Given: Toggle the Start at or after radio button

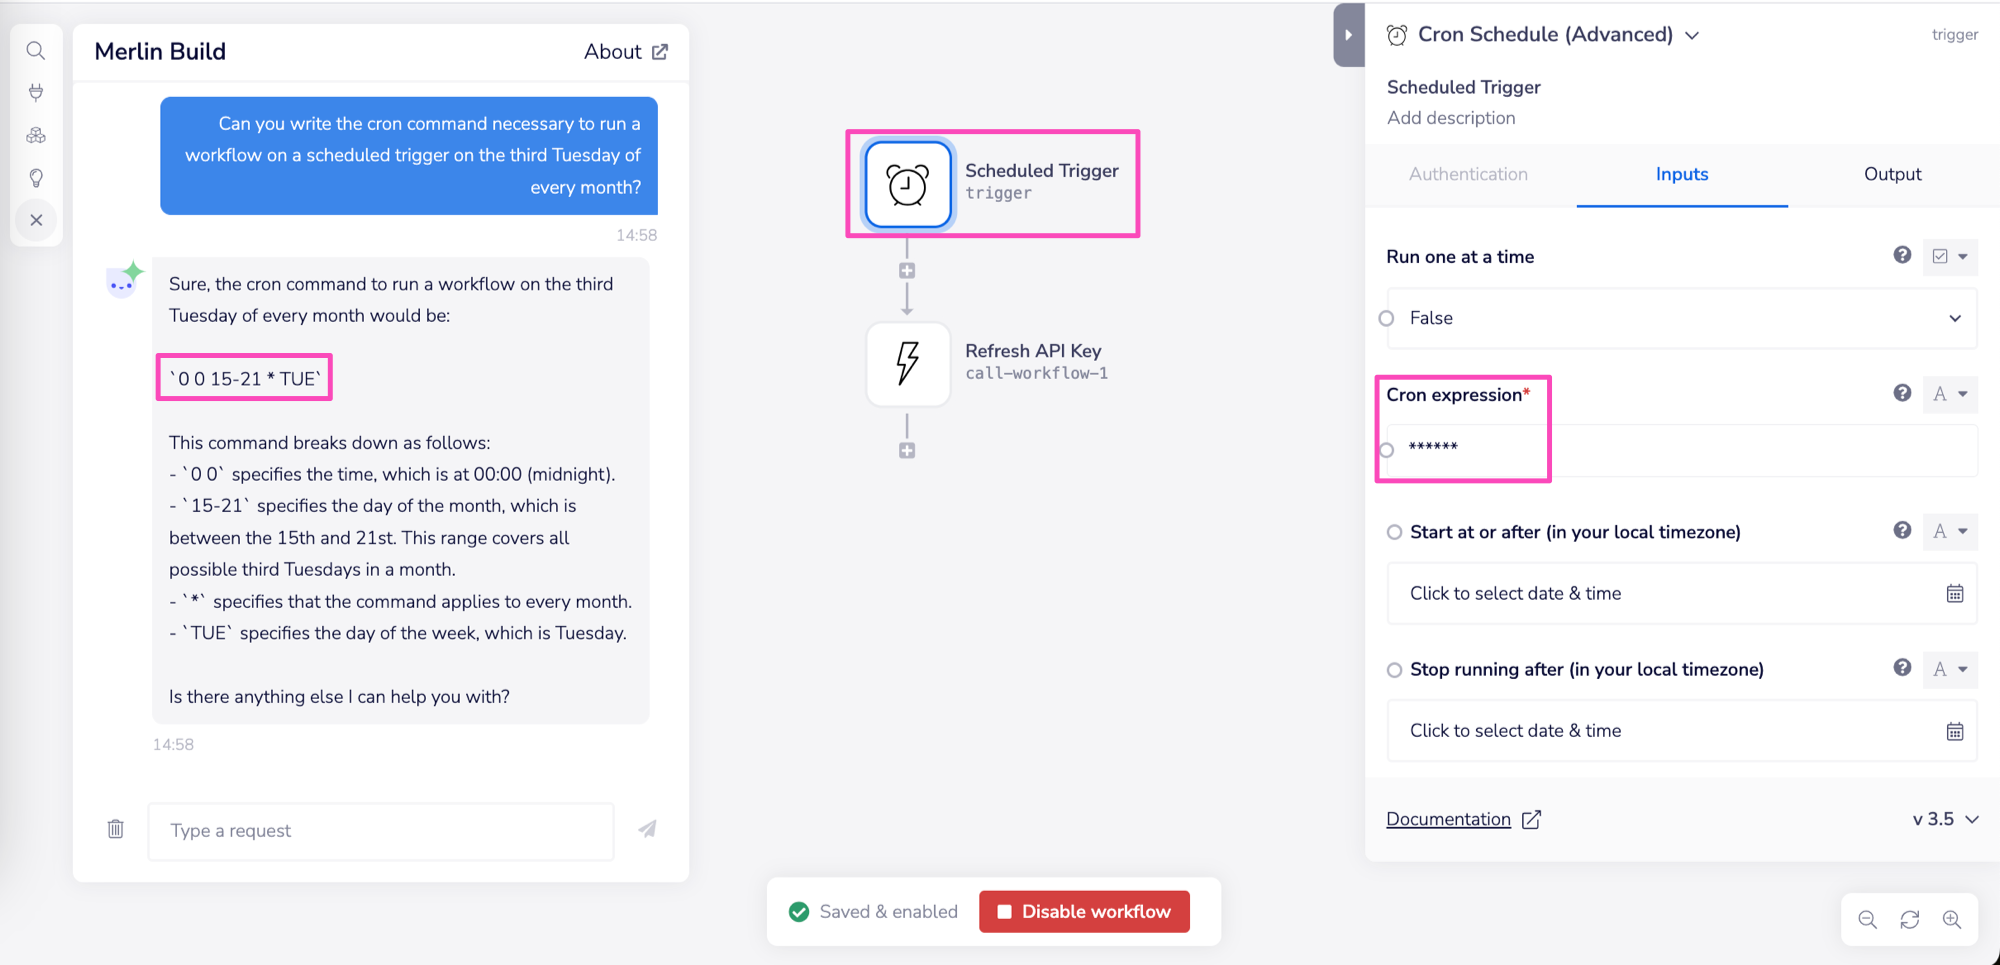Looking at the screenshot, I should [1395, 532].
